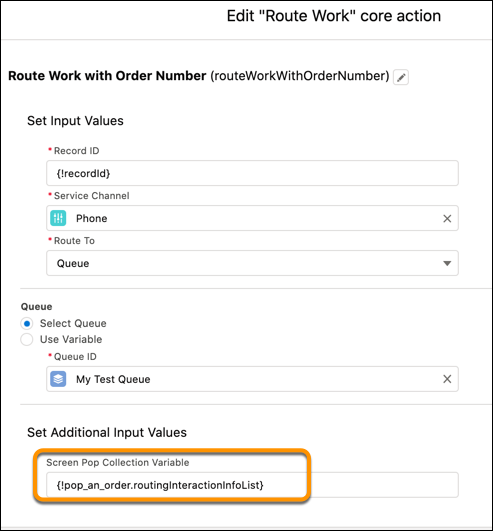The image size is (493, 531).
Task: Click the Service Channel field showing Phone
Action: click(x=252, y=218)
